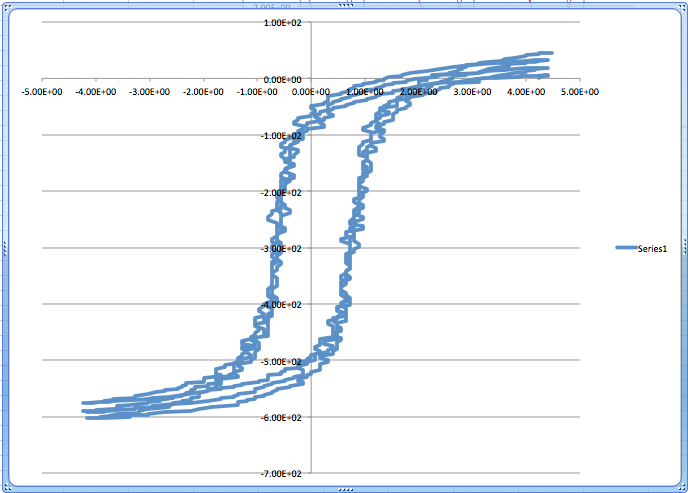The height and width of the screenshot is (493, 688).
Task: Select the -4.00E+02 vertical axis label
Action: pos(283,304)
